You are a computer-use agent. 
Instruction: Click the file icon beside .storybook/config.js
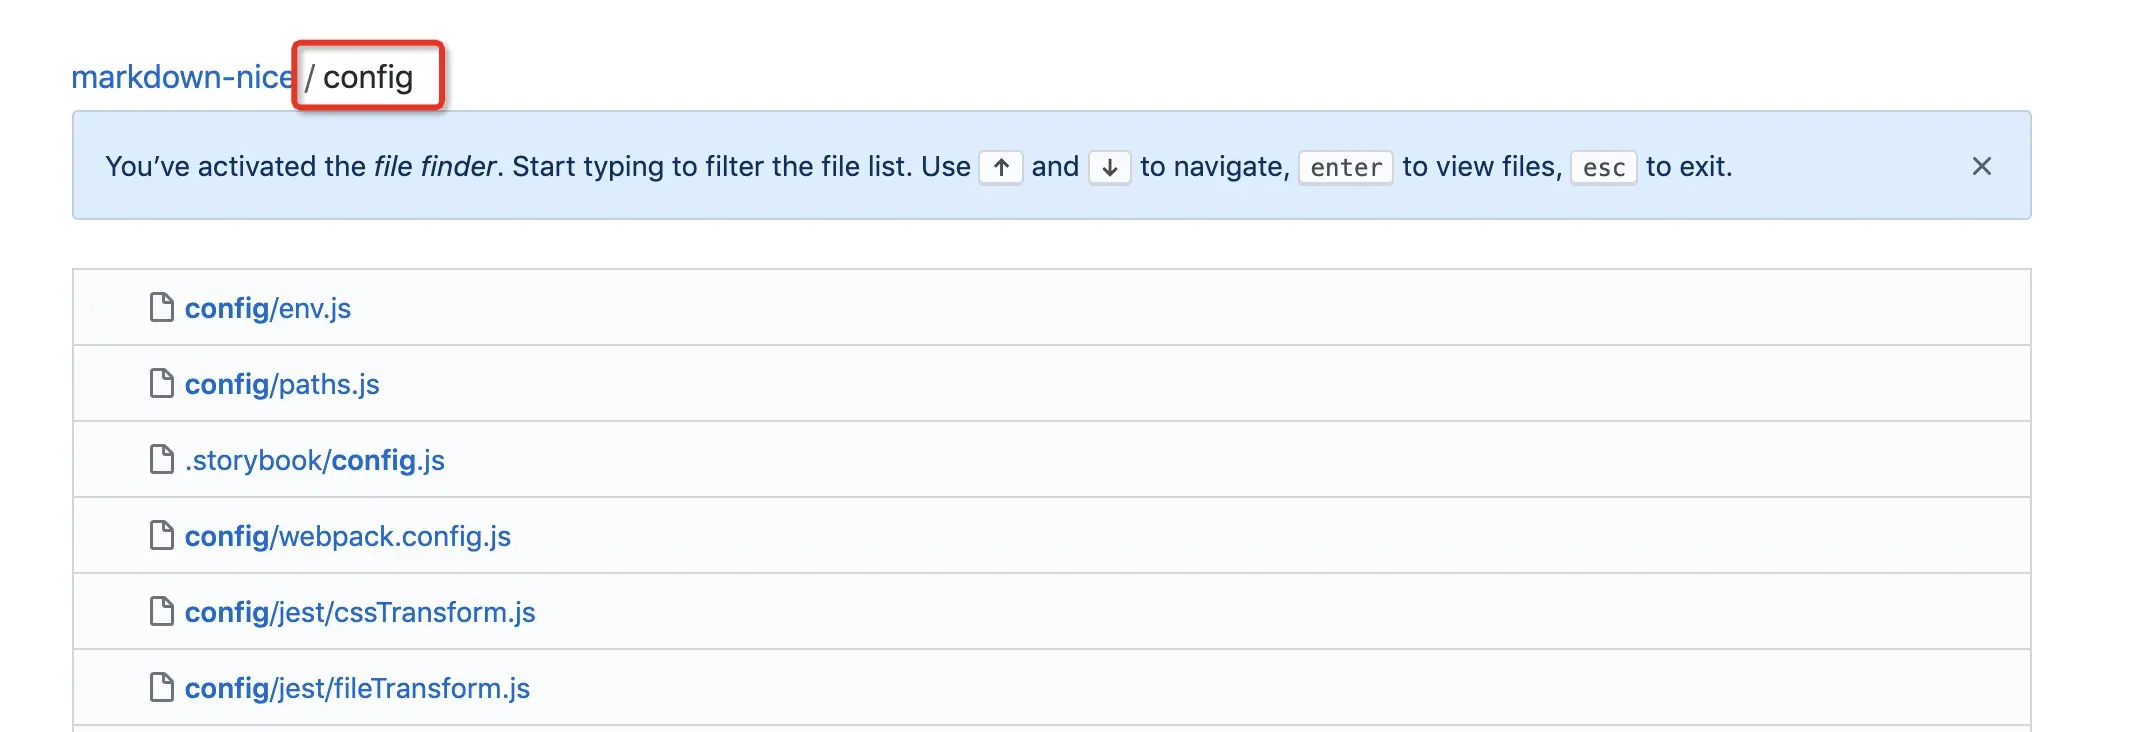pyautogui.click(x=161, y=460)
